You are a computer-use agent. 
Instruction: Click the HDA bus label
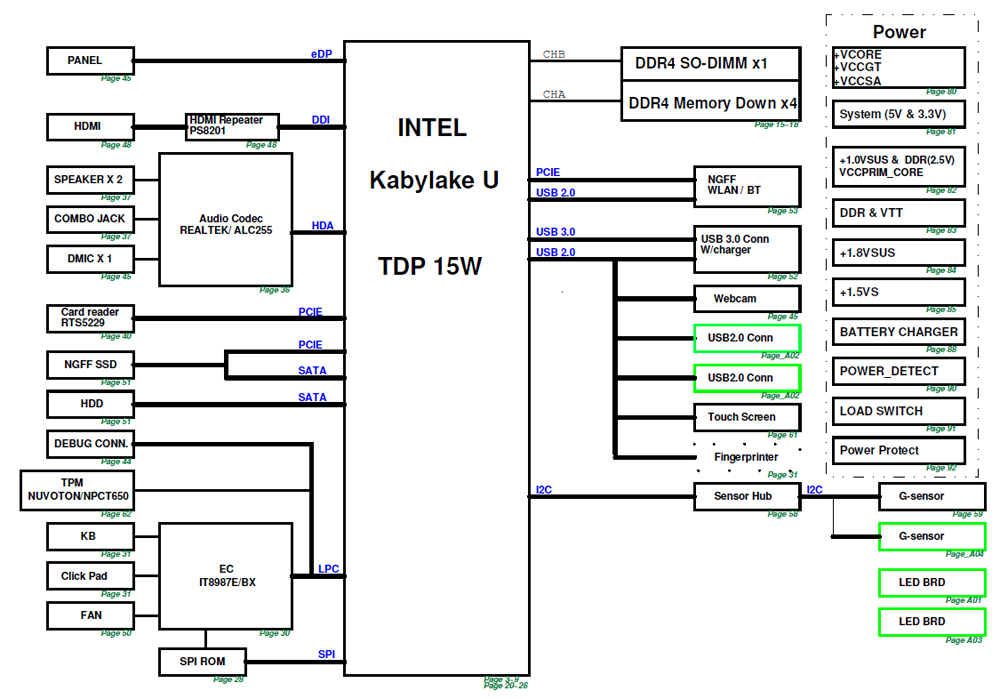[x=323, y=225]
